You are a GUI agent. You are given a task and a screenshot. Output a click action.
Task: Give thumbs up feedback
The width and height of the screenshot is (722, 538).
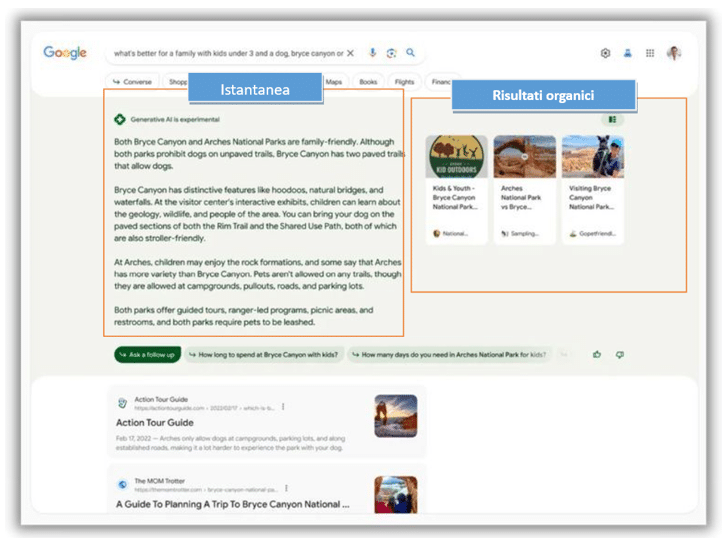coord(597,354)
